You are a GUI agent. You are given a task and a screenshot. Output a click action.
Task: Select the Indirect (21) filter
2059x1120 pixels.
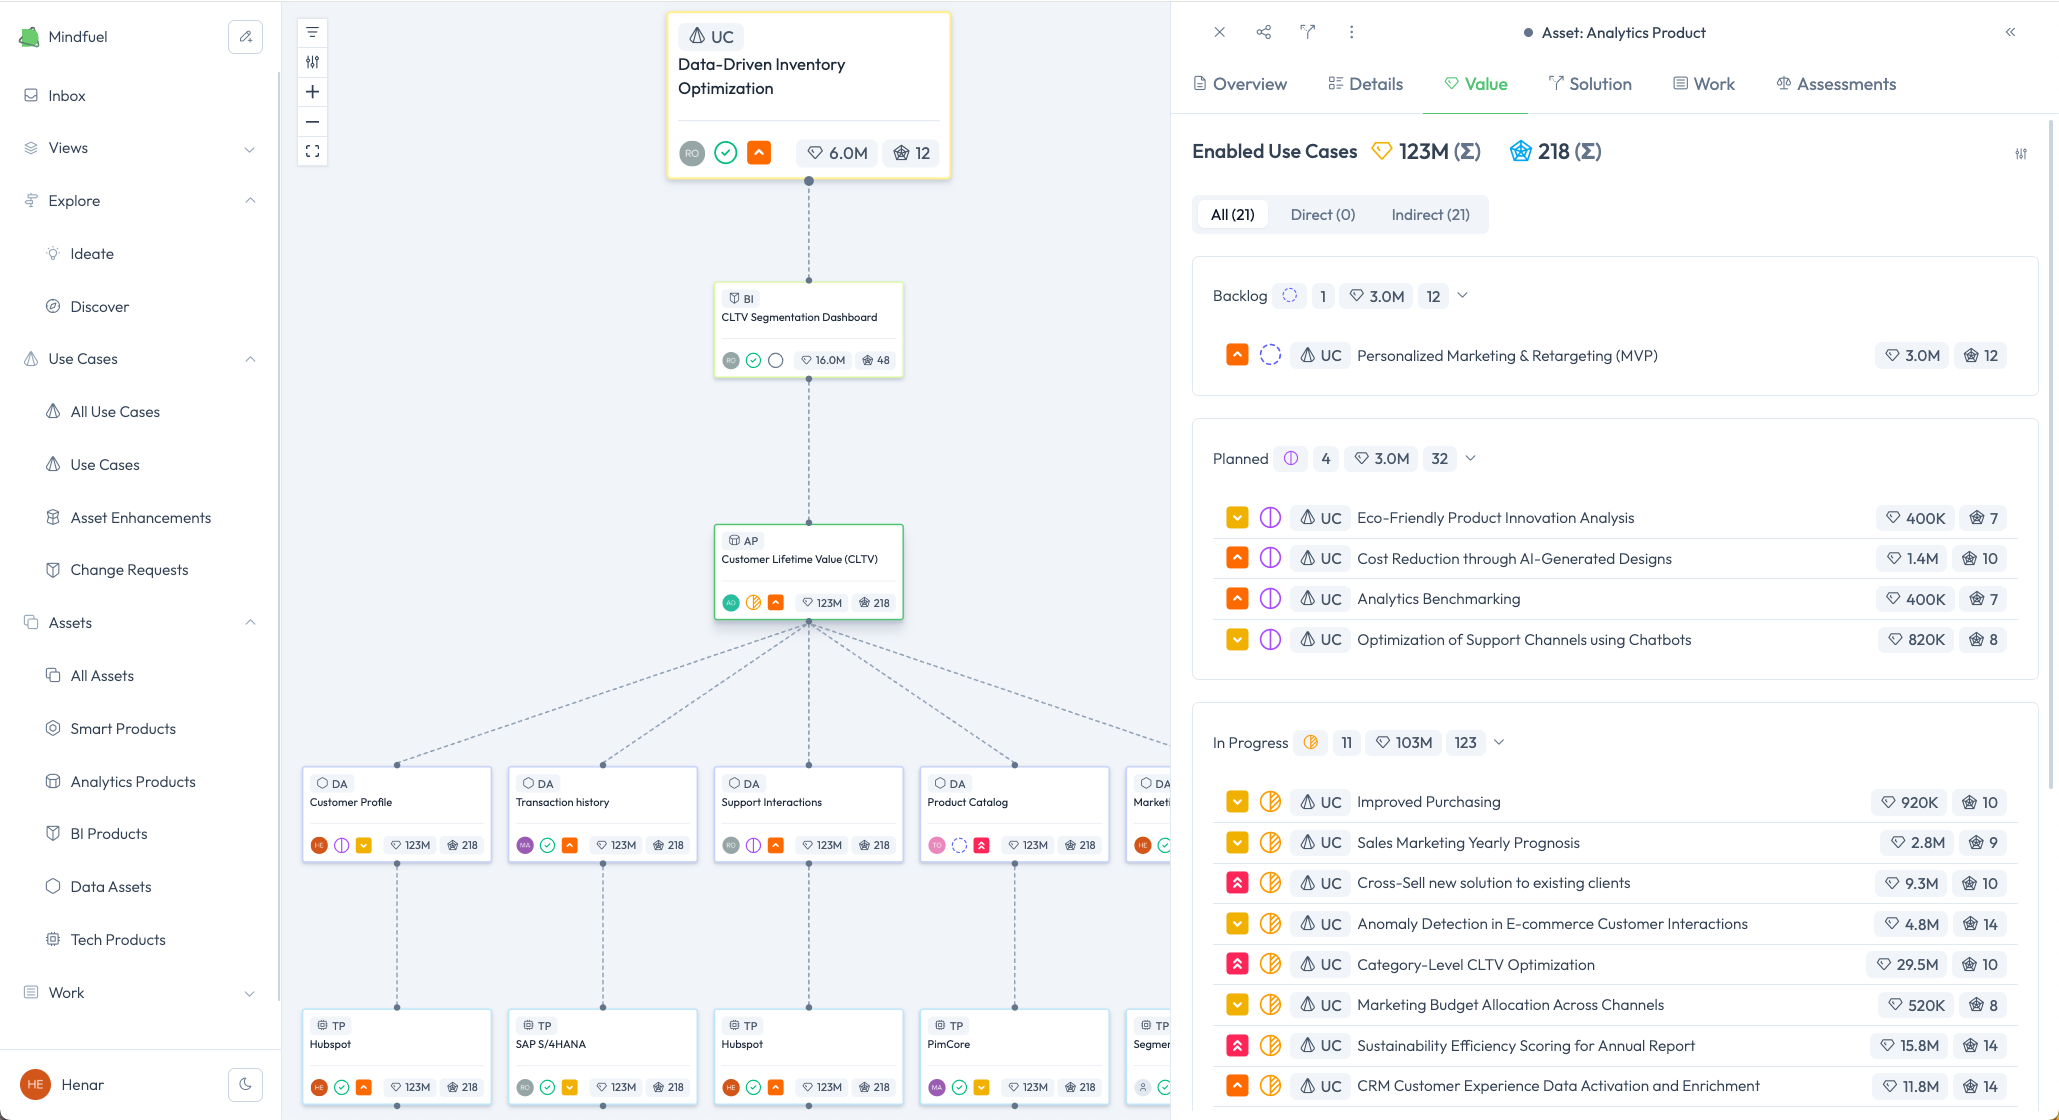point(1430,215)
